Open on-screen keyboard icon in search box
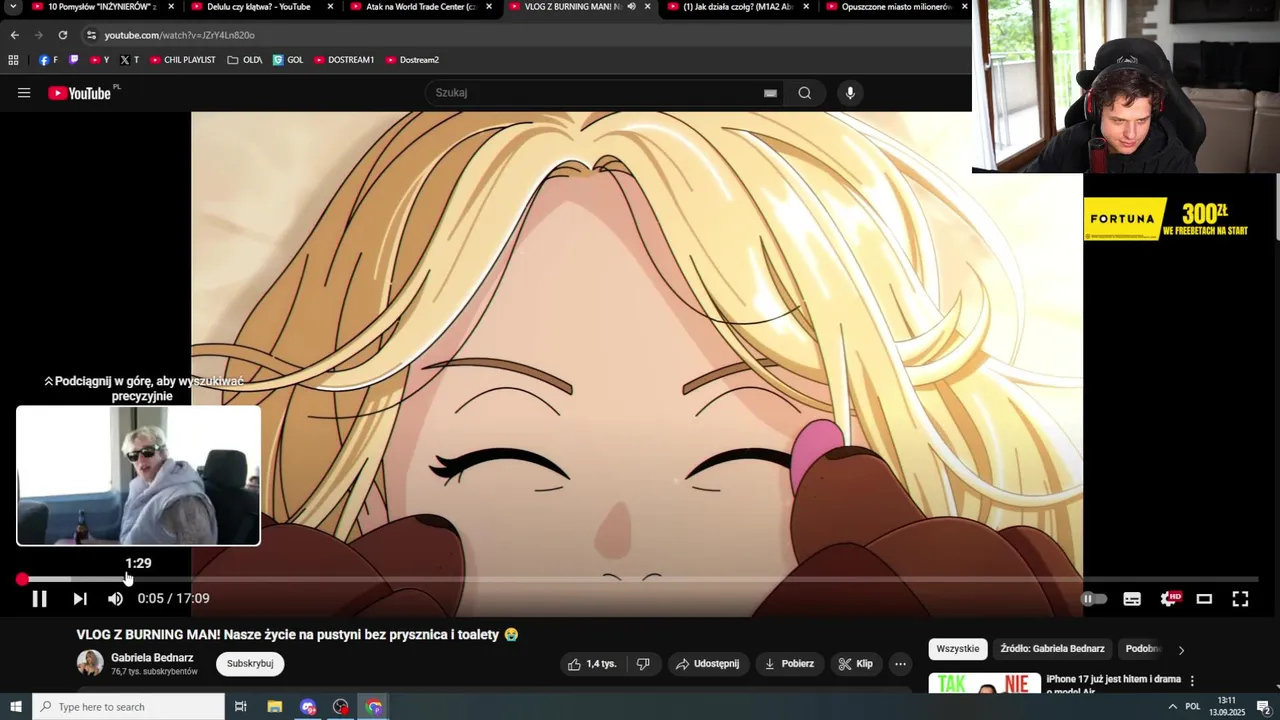The height and width of the screenshot is (720, 1280). click(770, 93)
